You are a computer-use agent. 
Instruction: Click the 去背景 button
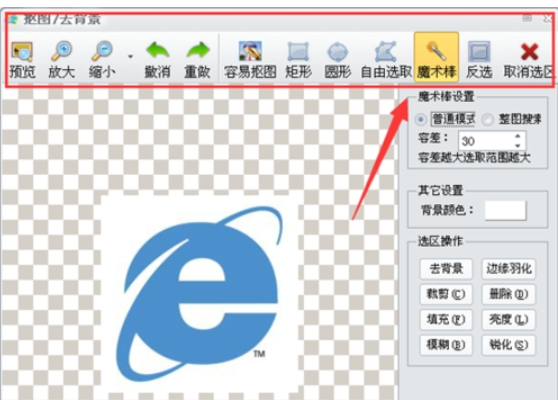446,269
